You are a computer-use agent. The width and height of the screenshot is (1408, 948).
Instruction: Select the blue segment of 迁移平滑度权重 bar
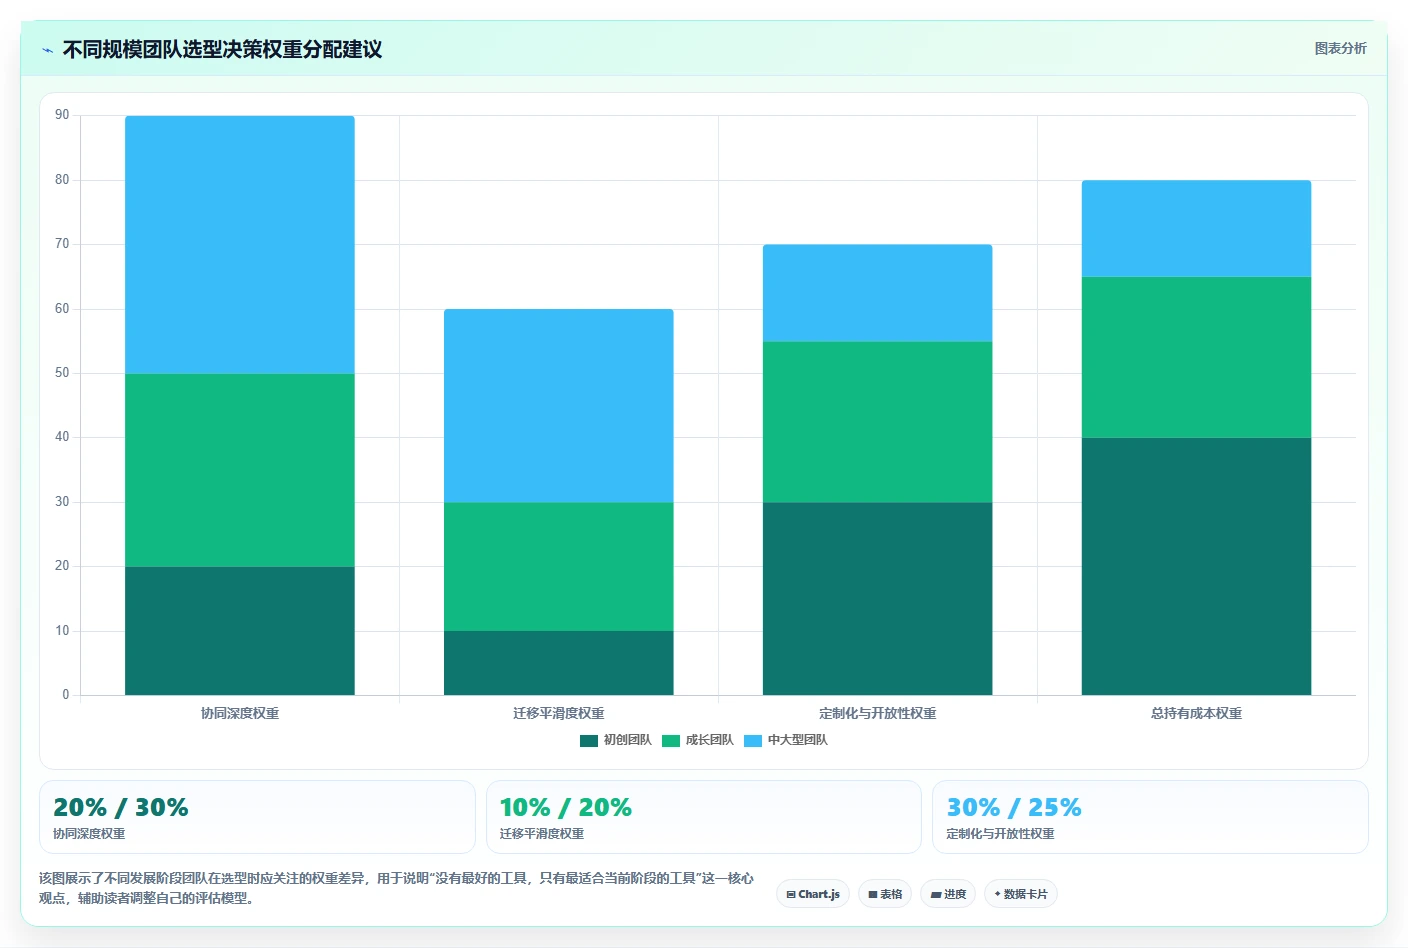[x=559, y=406]
